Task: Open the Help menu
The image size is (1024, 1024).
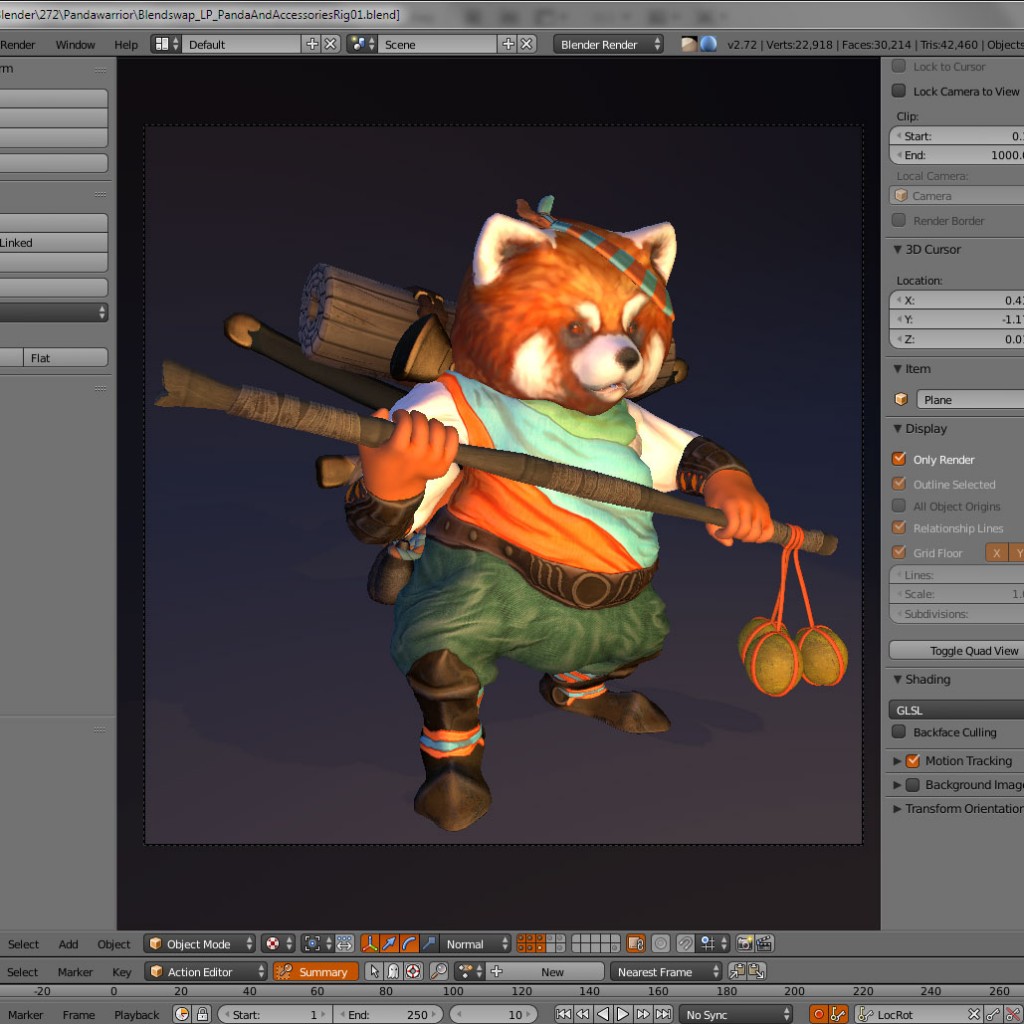Action: tap(125, 44)
